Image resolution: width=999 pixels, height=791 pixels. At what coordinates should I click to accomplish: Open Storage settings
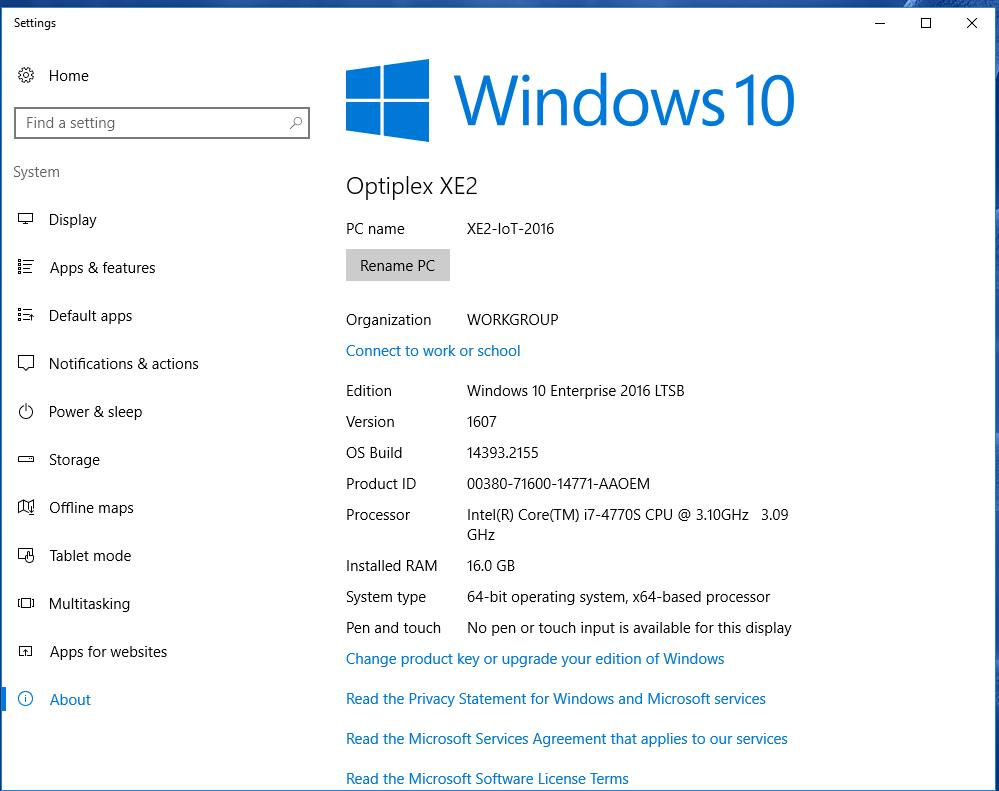pyautogui.click(x=74, y=460)
